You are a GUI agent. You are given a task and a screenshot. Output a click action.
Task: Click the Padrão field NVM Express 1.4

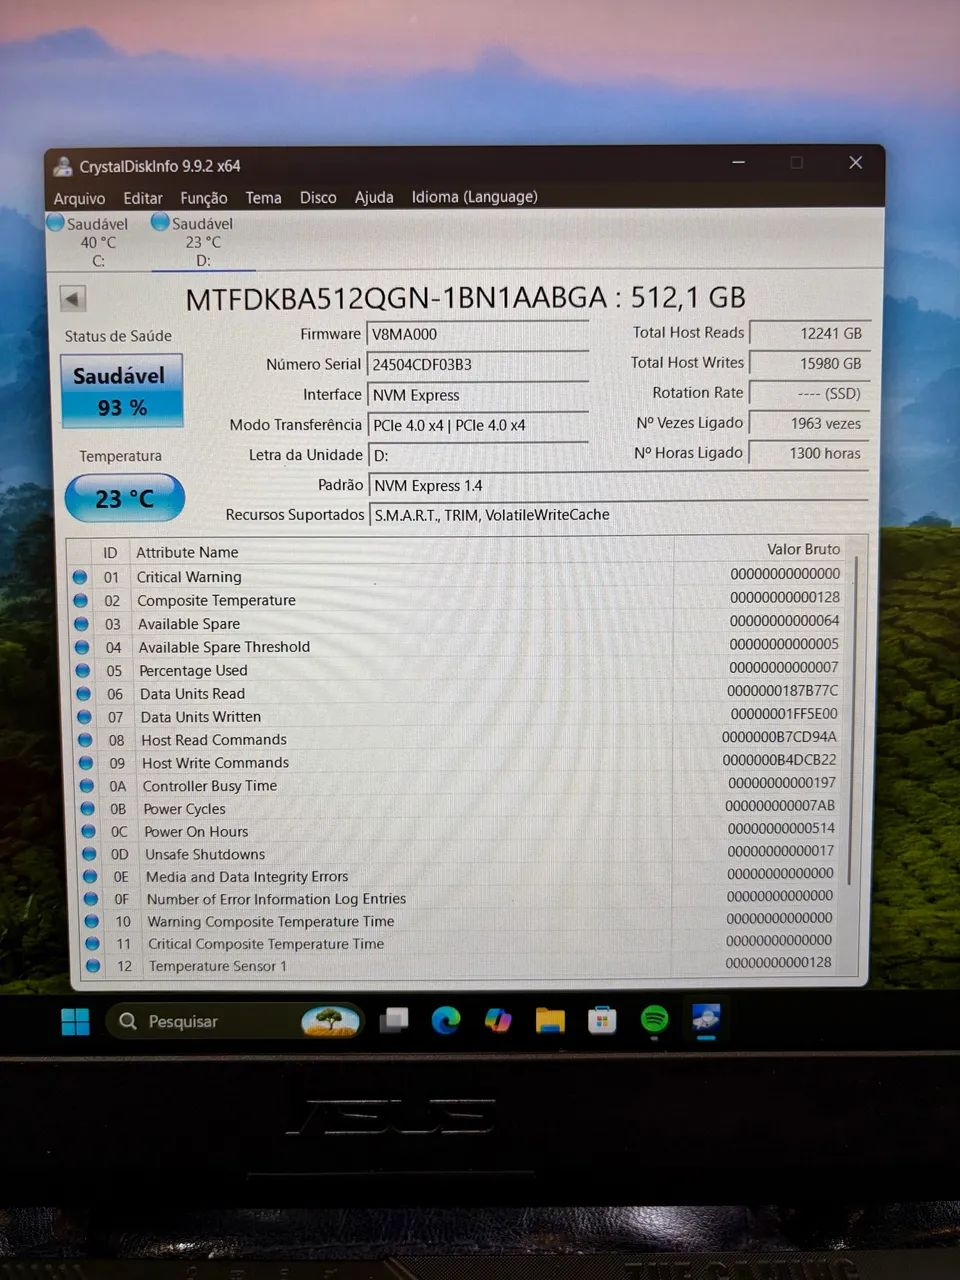pyautogui.click(x=618, y=485)
